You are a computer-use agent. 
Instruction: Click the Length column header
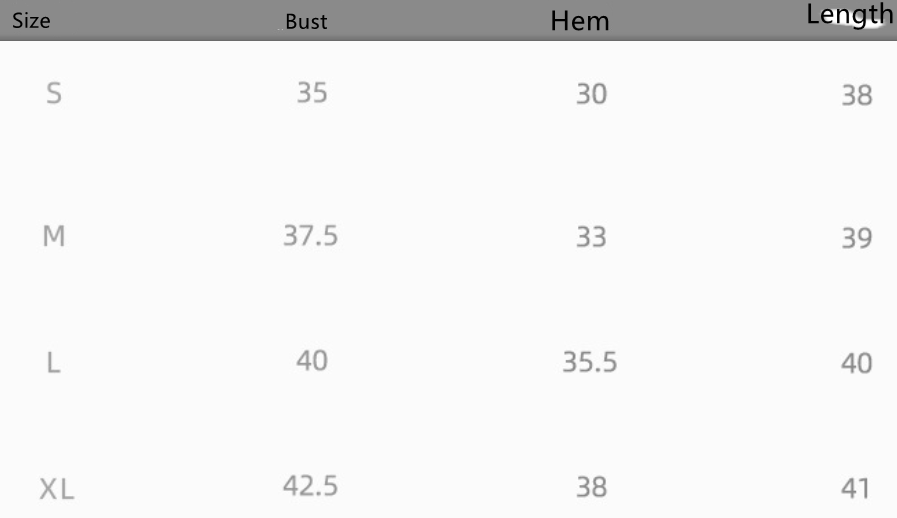tap(849, 15)
